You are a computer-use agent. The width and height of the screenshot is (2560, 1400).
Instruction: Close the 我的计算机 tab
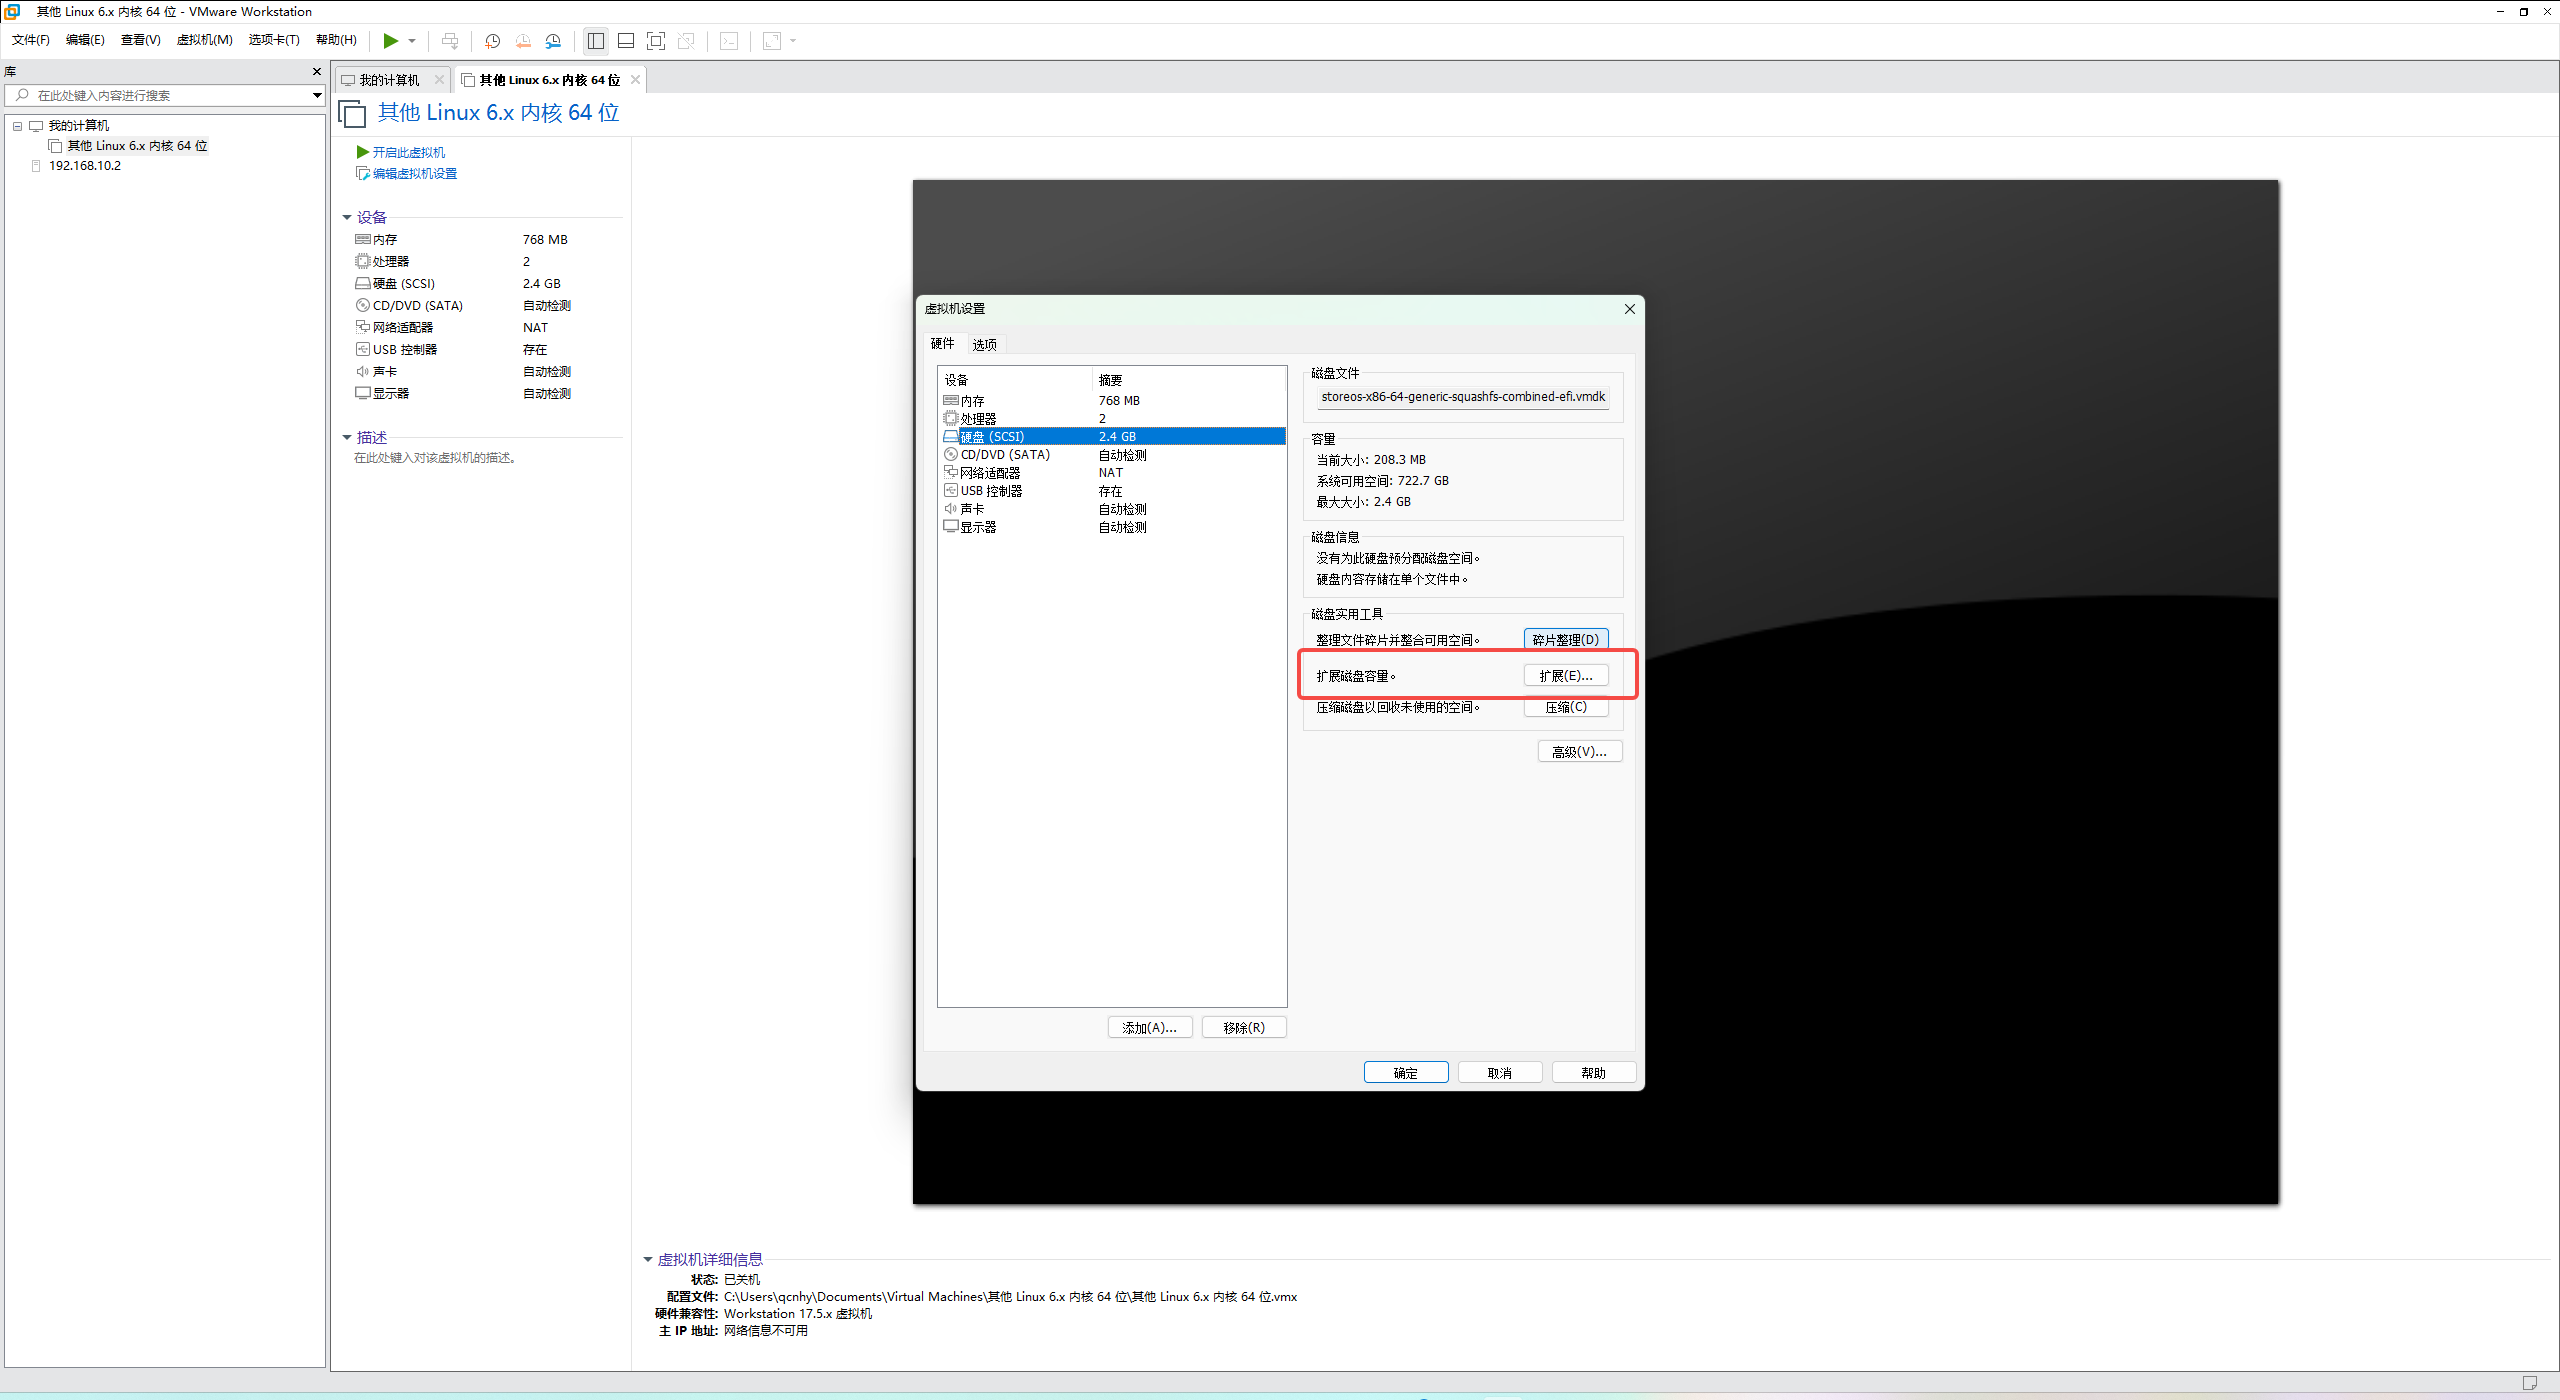click(x=439, y=80)
